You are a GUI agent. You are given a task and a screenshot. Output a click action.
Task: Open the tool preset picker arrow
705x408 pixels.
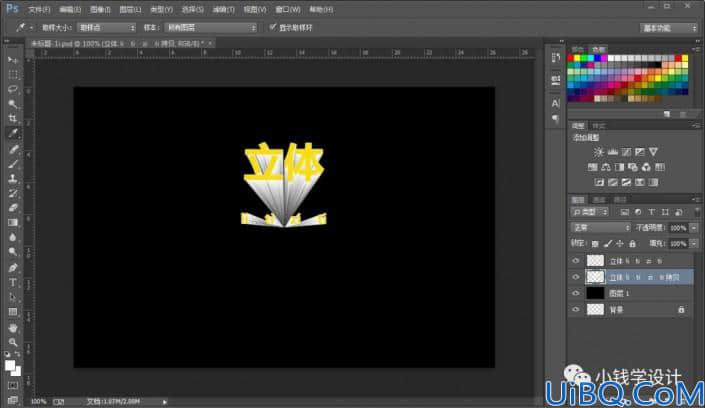point(31,28)
